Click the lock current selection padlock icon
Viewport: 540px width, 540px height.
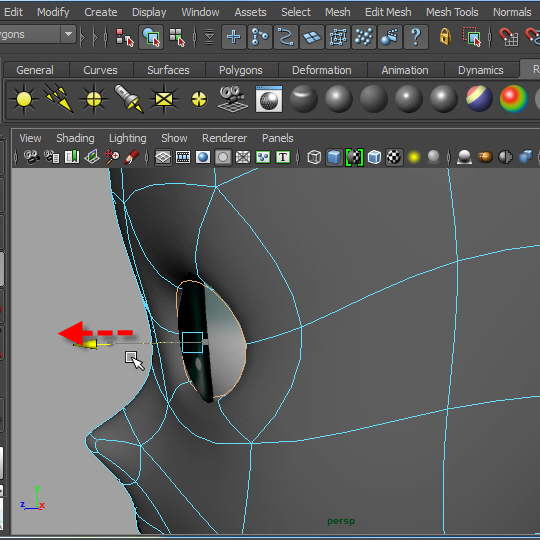pos(445,37)
